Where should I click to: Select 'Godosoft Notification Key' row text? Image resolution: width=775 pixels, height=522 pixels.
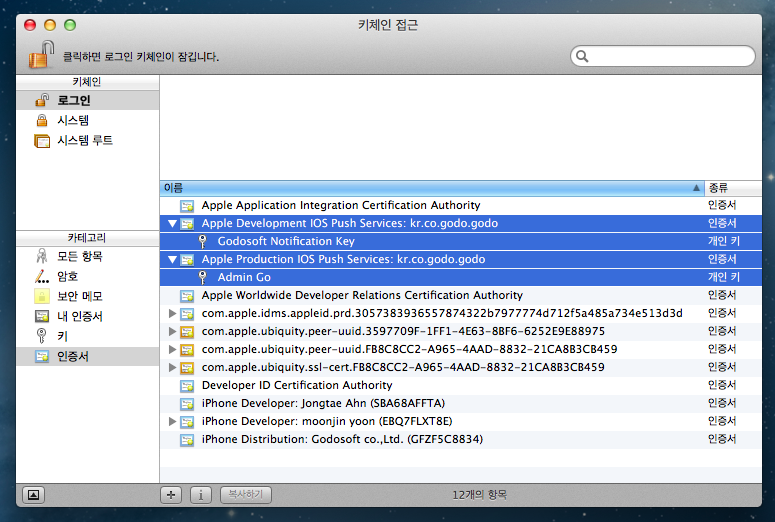[x=286, y=241]
